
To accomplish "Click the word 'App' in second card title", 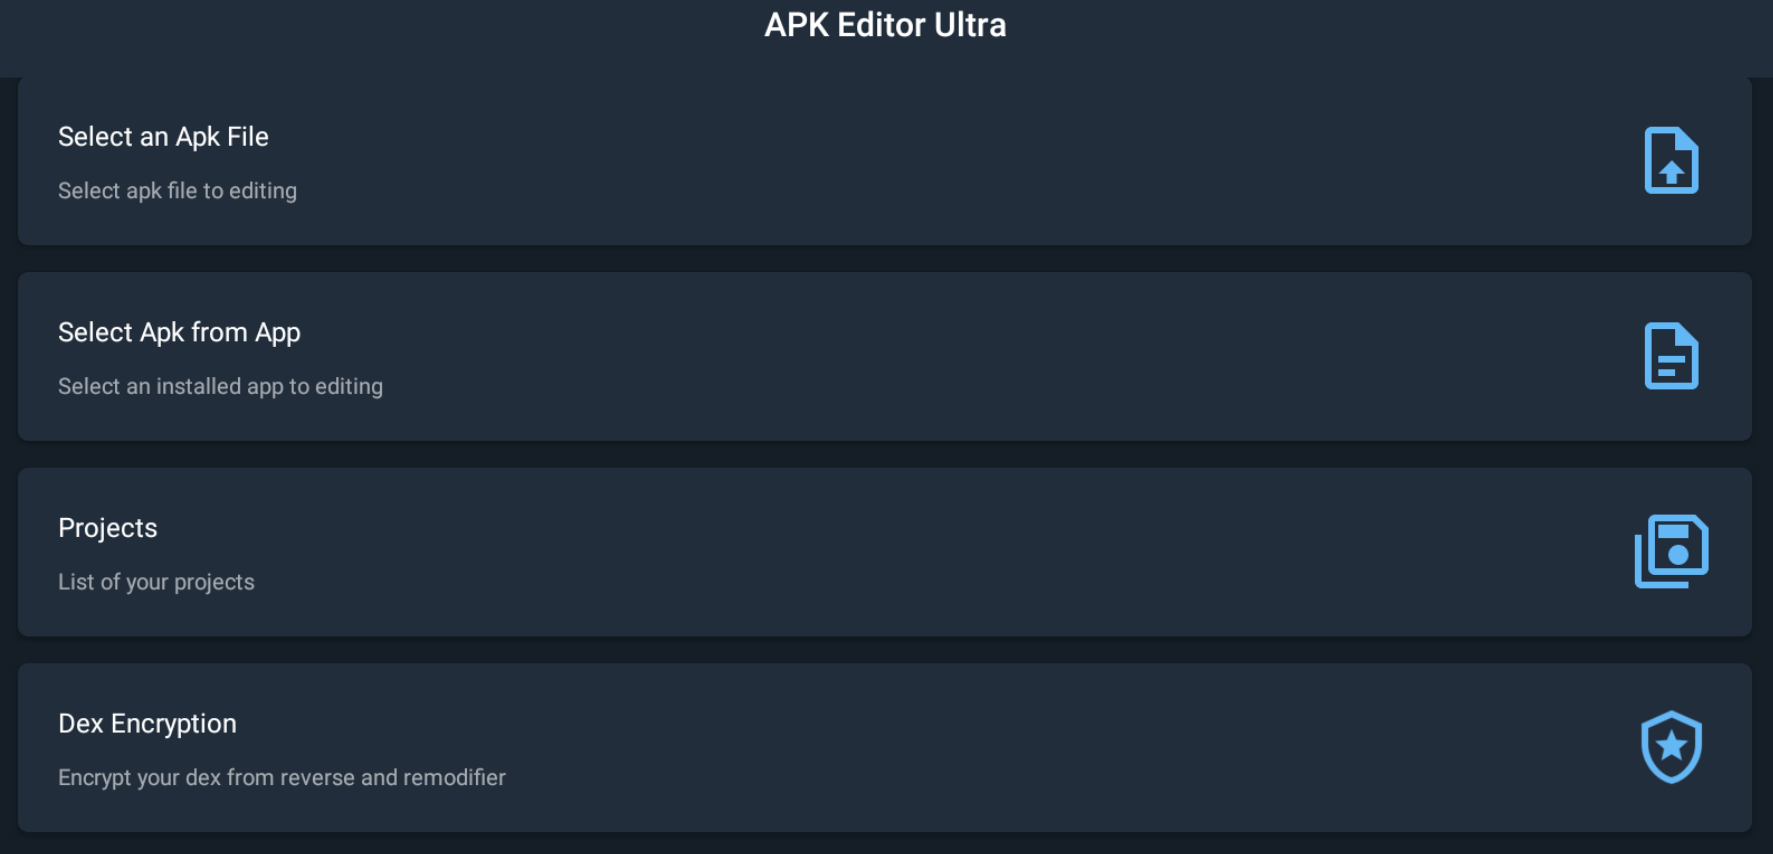I will coord(278,333).
